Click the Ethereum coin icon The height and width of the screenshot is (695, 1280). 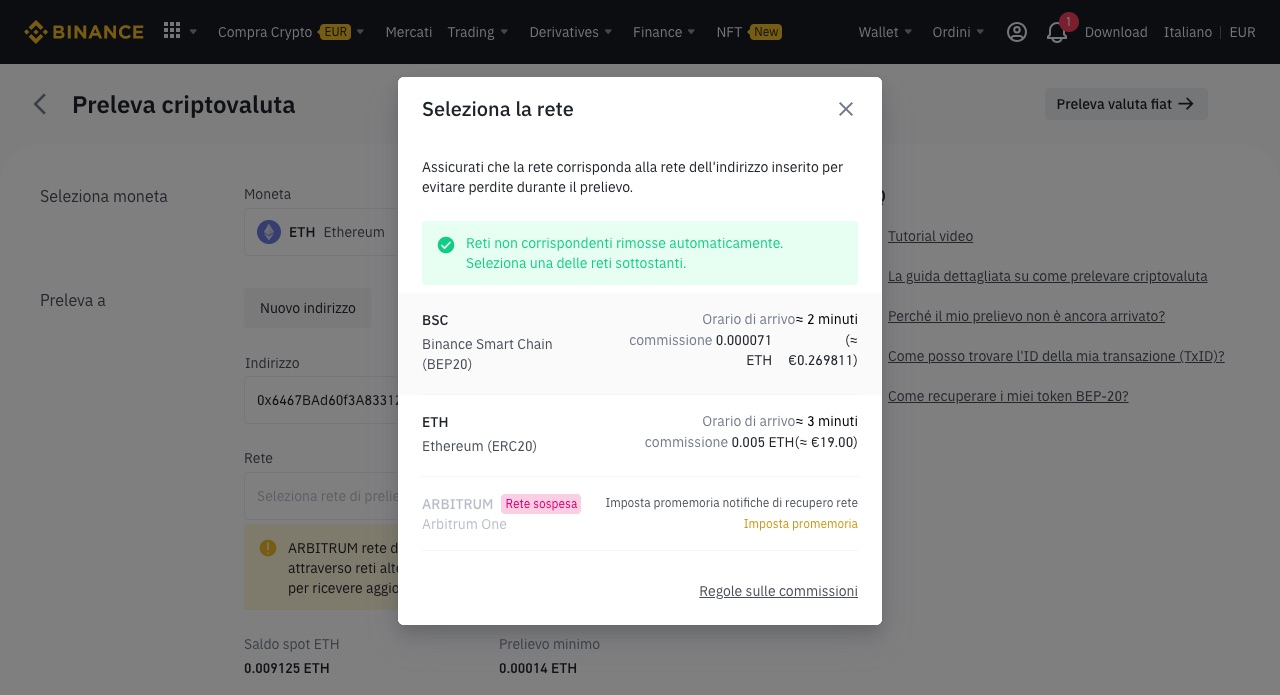coord(269,232)
